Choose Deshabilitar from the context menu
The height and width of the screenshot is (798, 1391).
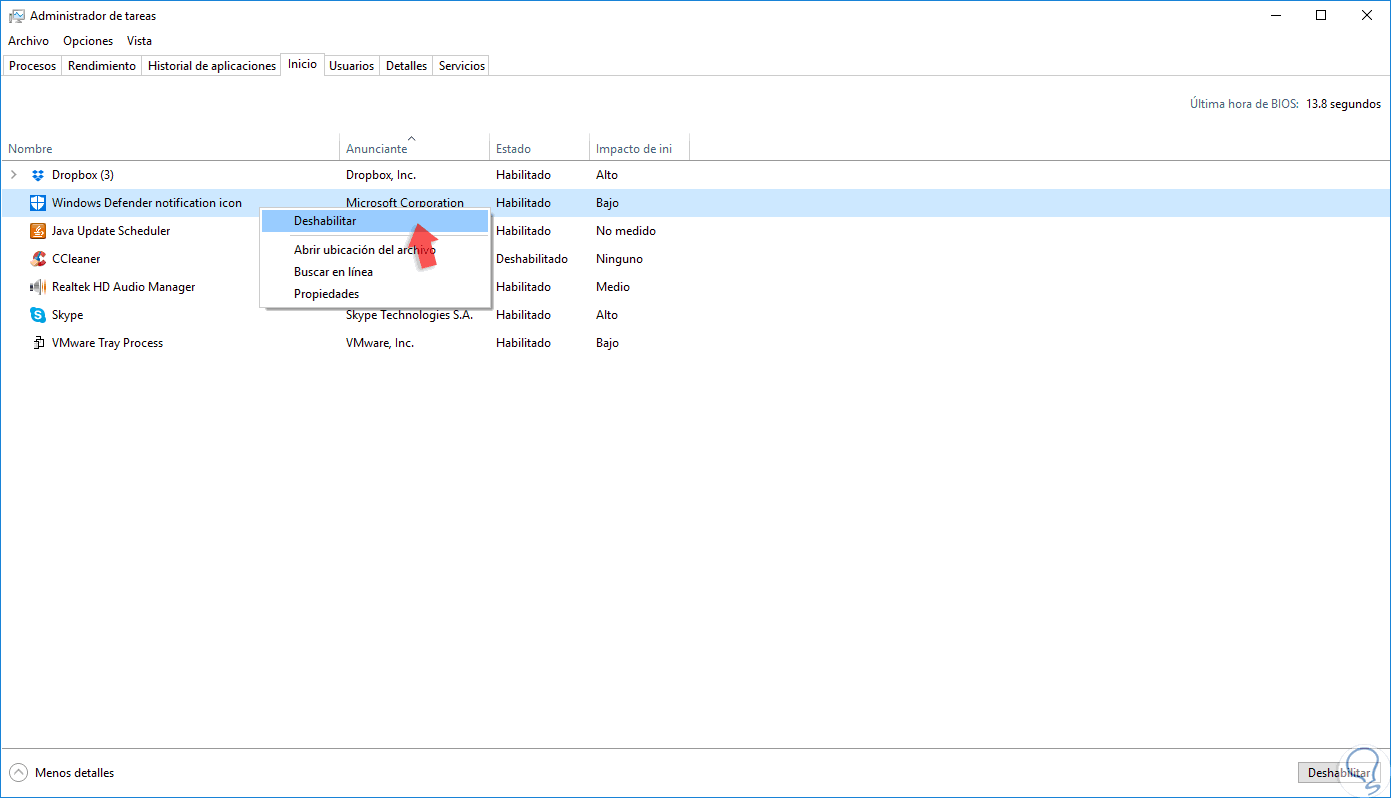tap(325, 220)
